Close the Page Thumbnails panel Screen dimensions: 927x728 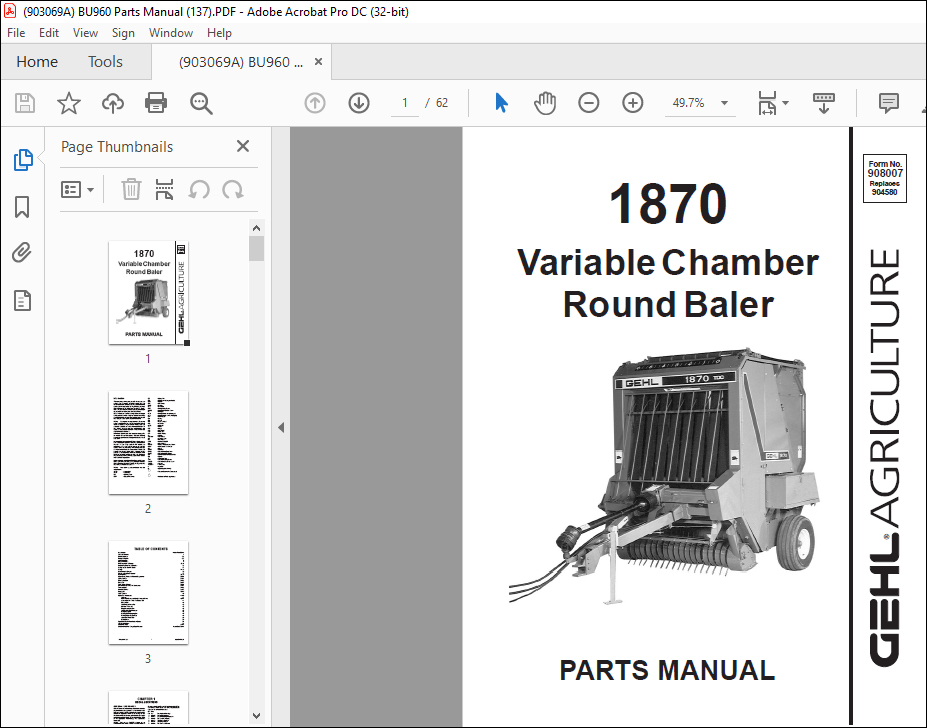[x=243, y=146]
